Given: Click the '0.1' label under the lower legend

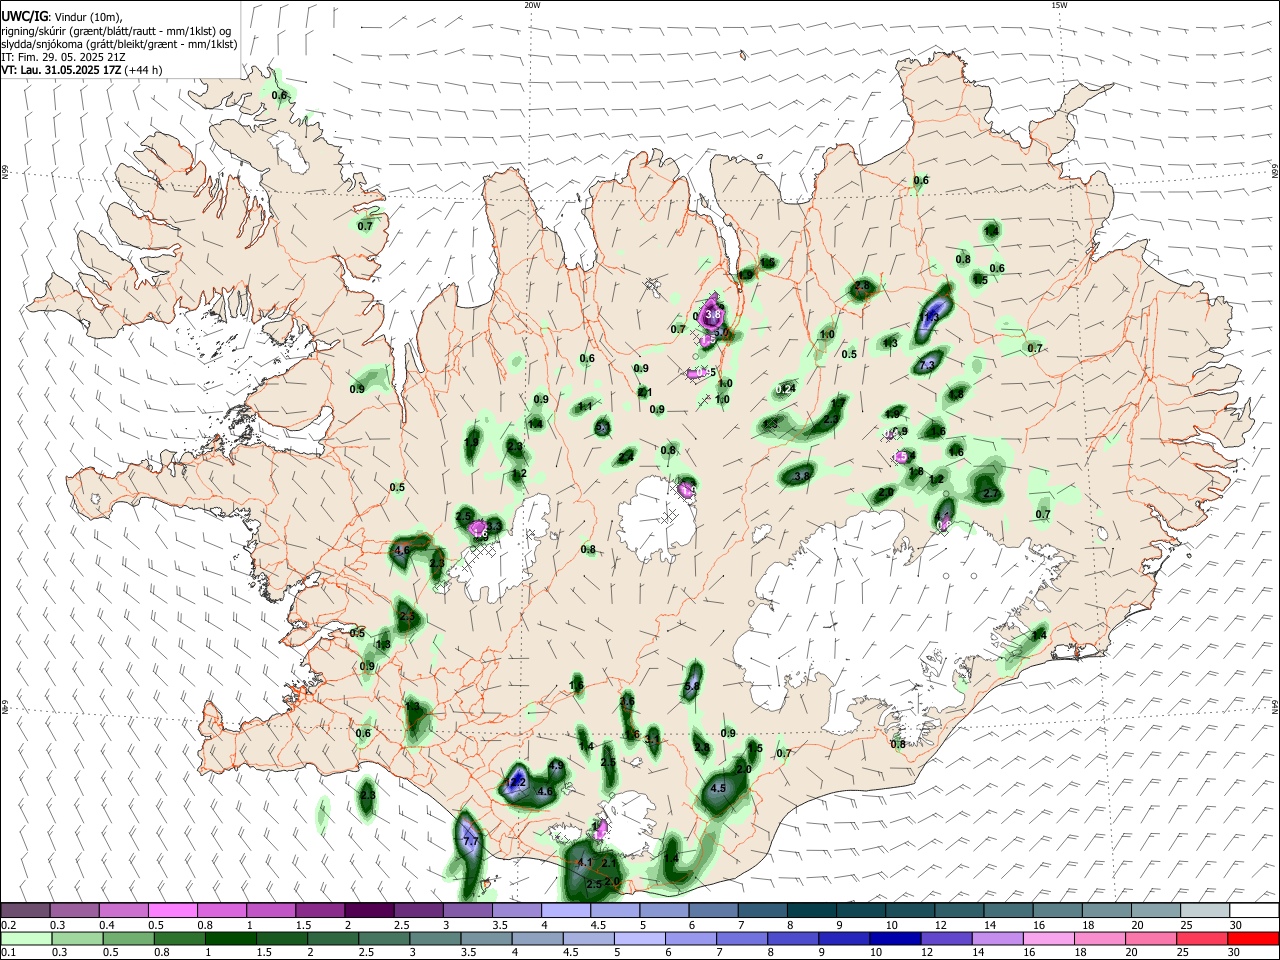Looking at the screenshot, I should click(8, 953).
